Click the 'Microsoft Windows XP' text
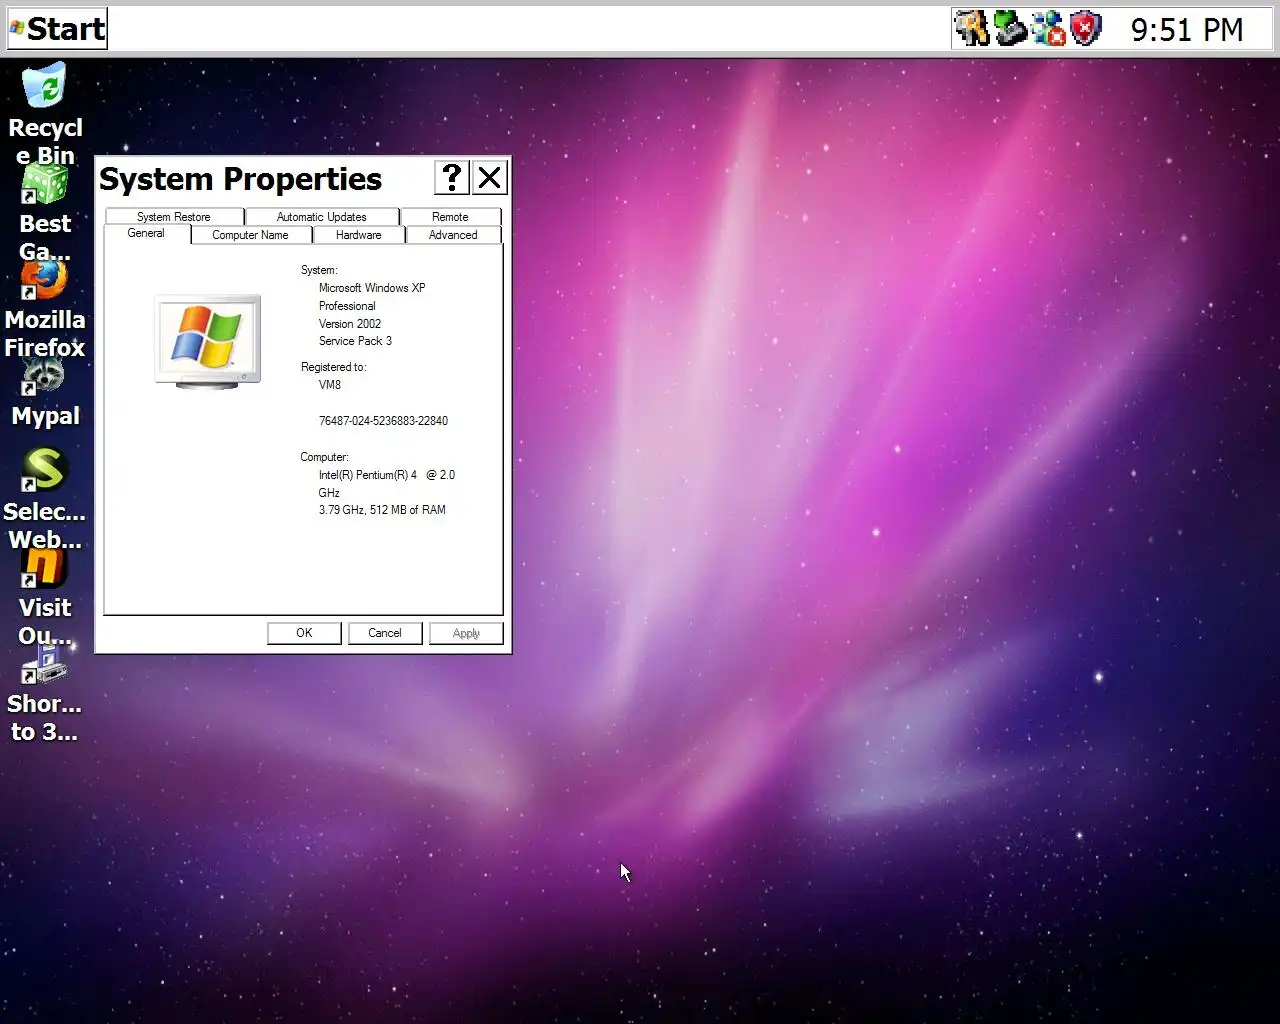Viewport: 1280px width, 1024px height. click(x=372, y=288)
